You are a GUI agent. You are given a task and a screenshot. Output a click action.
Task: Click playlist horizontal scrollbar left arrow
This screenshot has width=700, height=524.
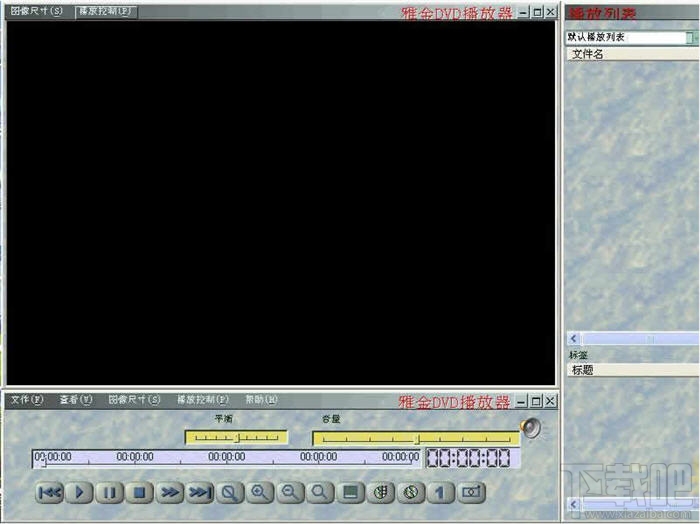point(574,339)
